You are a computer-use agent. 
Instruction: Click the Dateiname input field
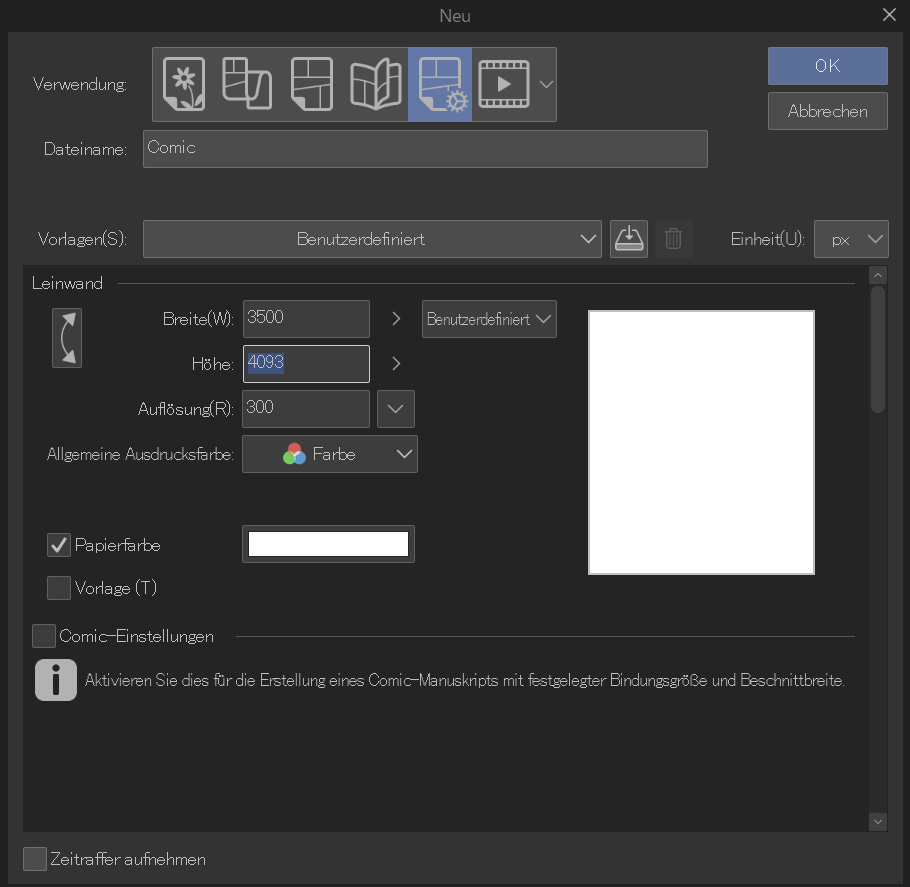pyautogui.click(x=425, y=148)
